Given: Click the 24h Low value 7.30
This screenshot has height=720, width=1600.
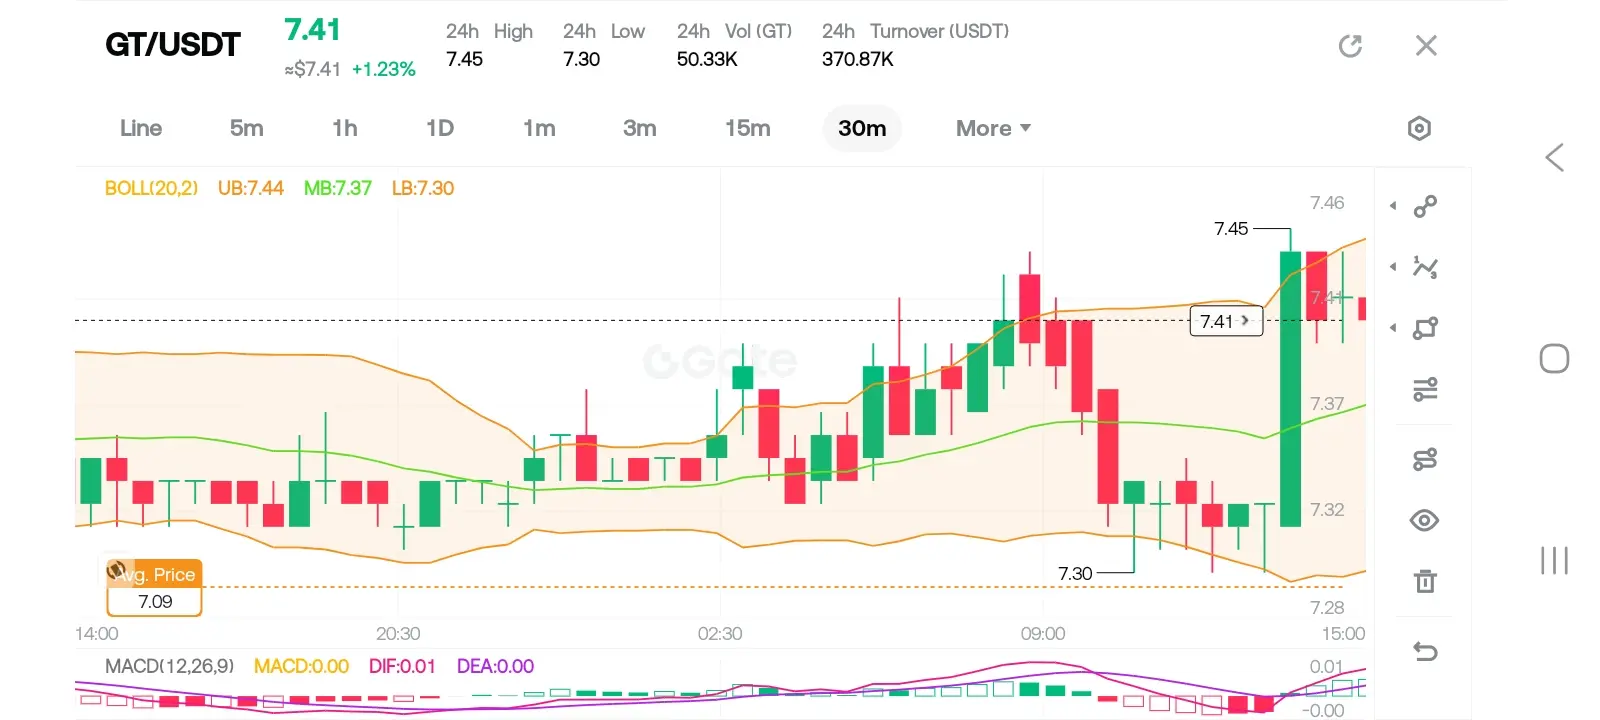Looking at the screenshot, I should pos(581,59).
